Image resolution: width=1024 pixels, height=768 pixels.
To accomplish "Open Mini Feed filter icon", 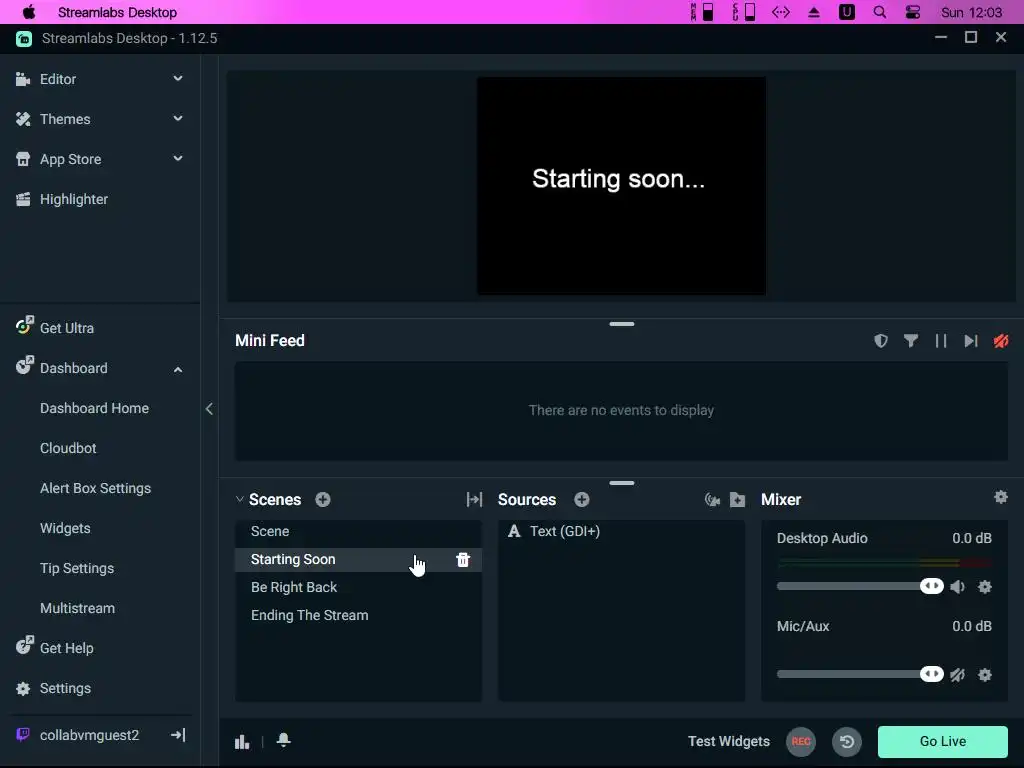I will coord(910,341).
